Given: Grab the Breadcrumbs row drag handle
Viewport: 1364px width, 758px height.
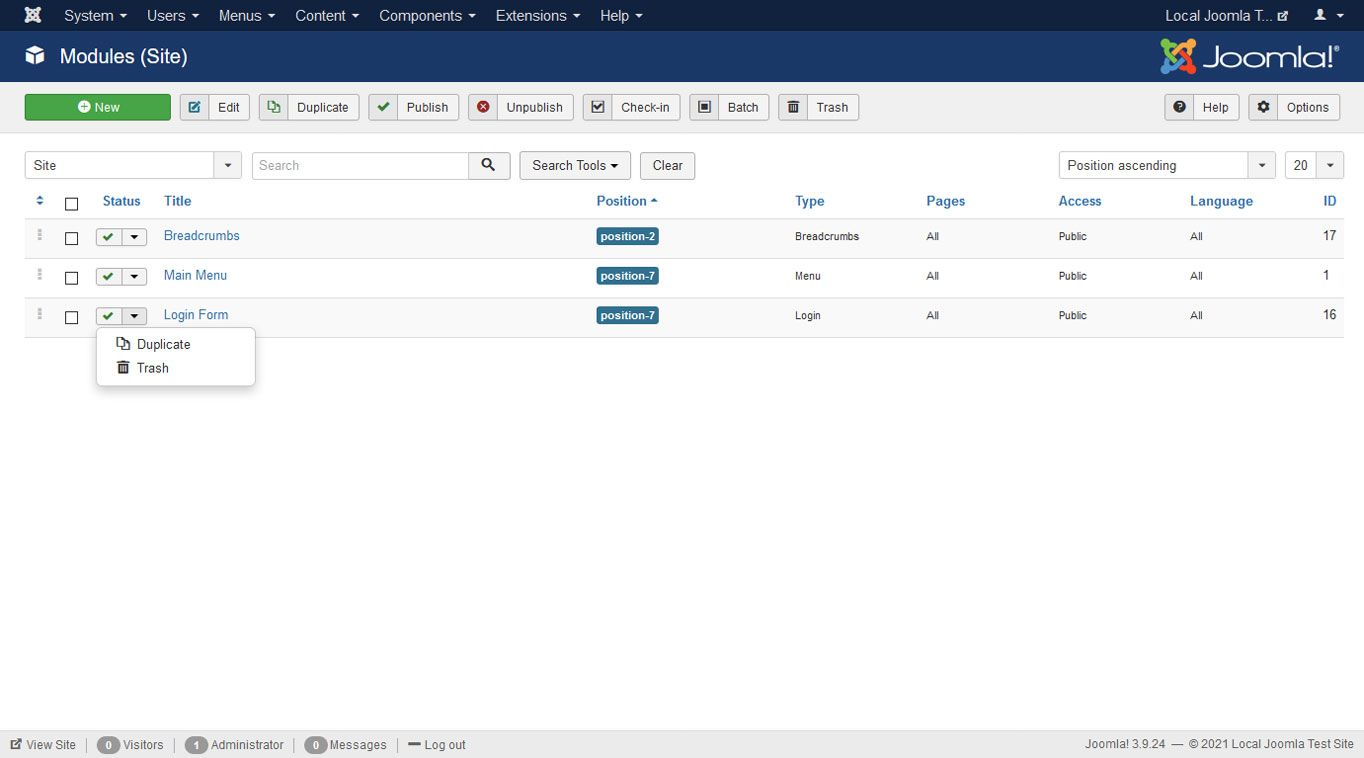Looking at the screenshot, I should (40, 236).
